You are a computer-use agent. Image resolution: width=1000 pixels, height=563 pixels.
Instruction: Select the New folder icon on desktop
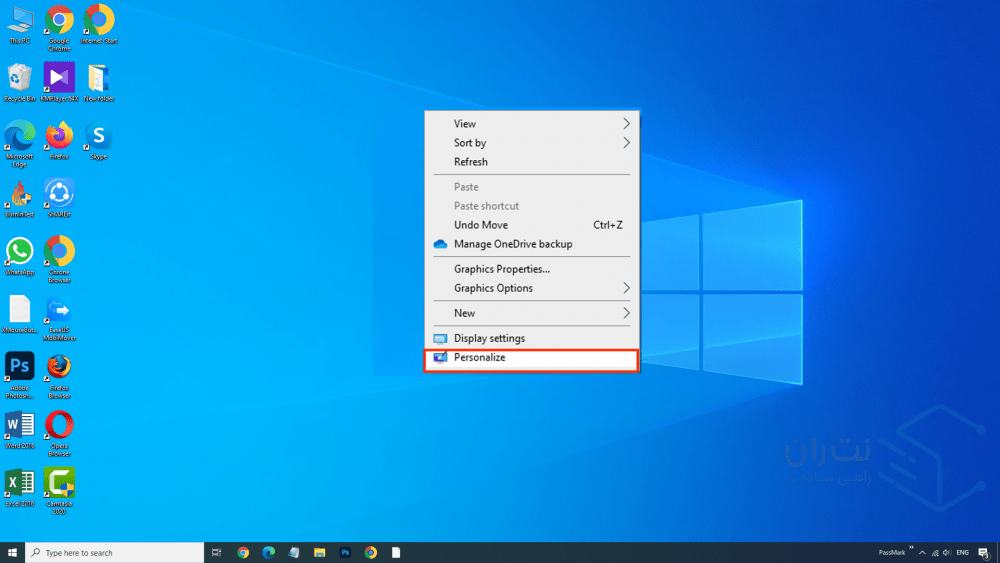point(99,82)
